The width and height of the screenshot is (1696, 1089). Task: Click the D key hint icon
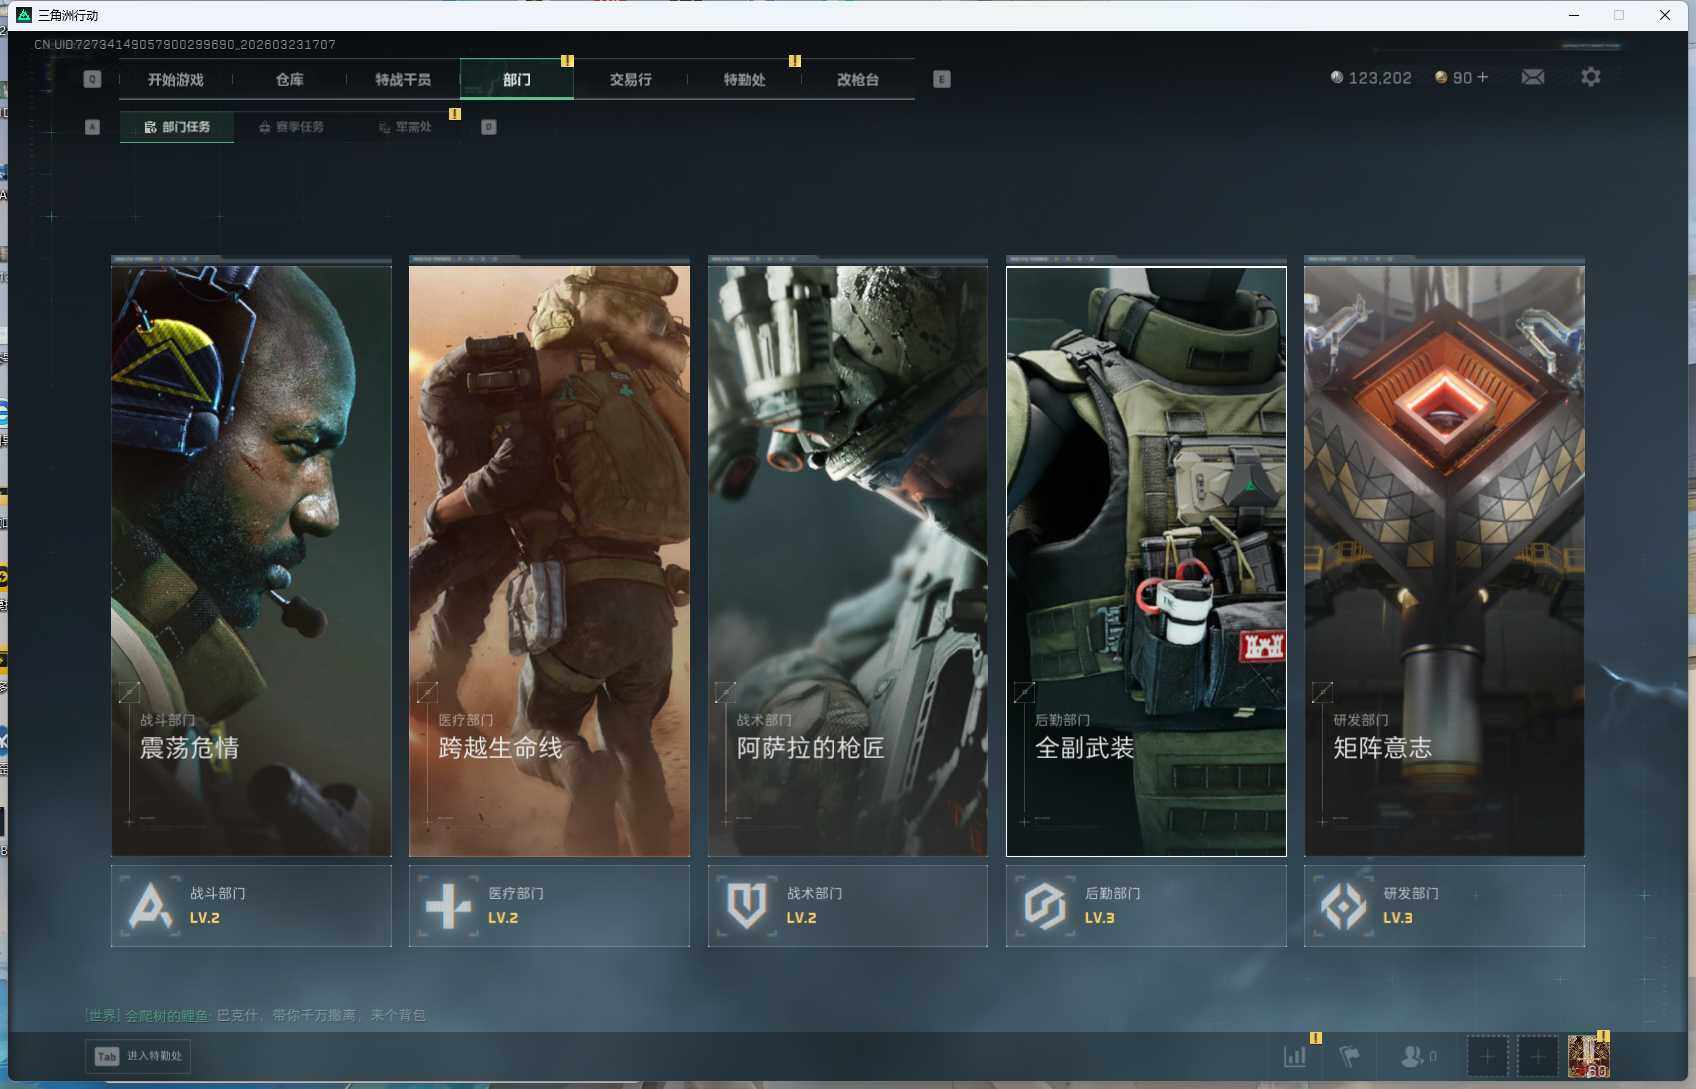click(489, 127)
